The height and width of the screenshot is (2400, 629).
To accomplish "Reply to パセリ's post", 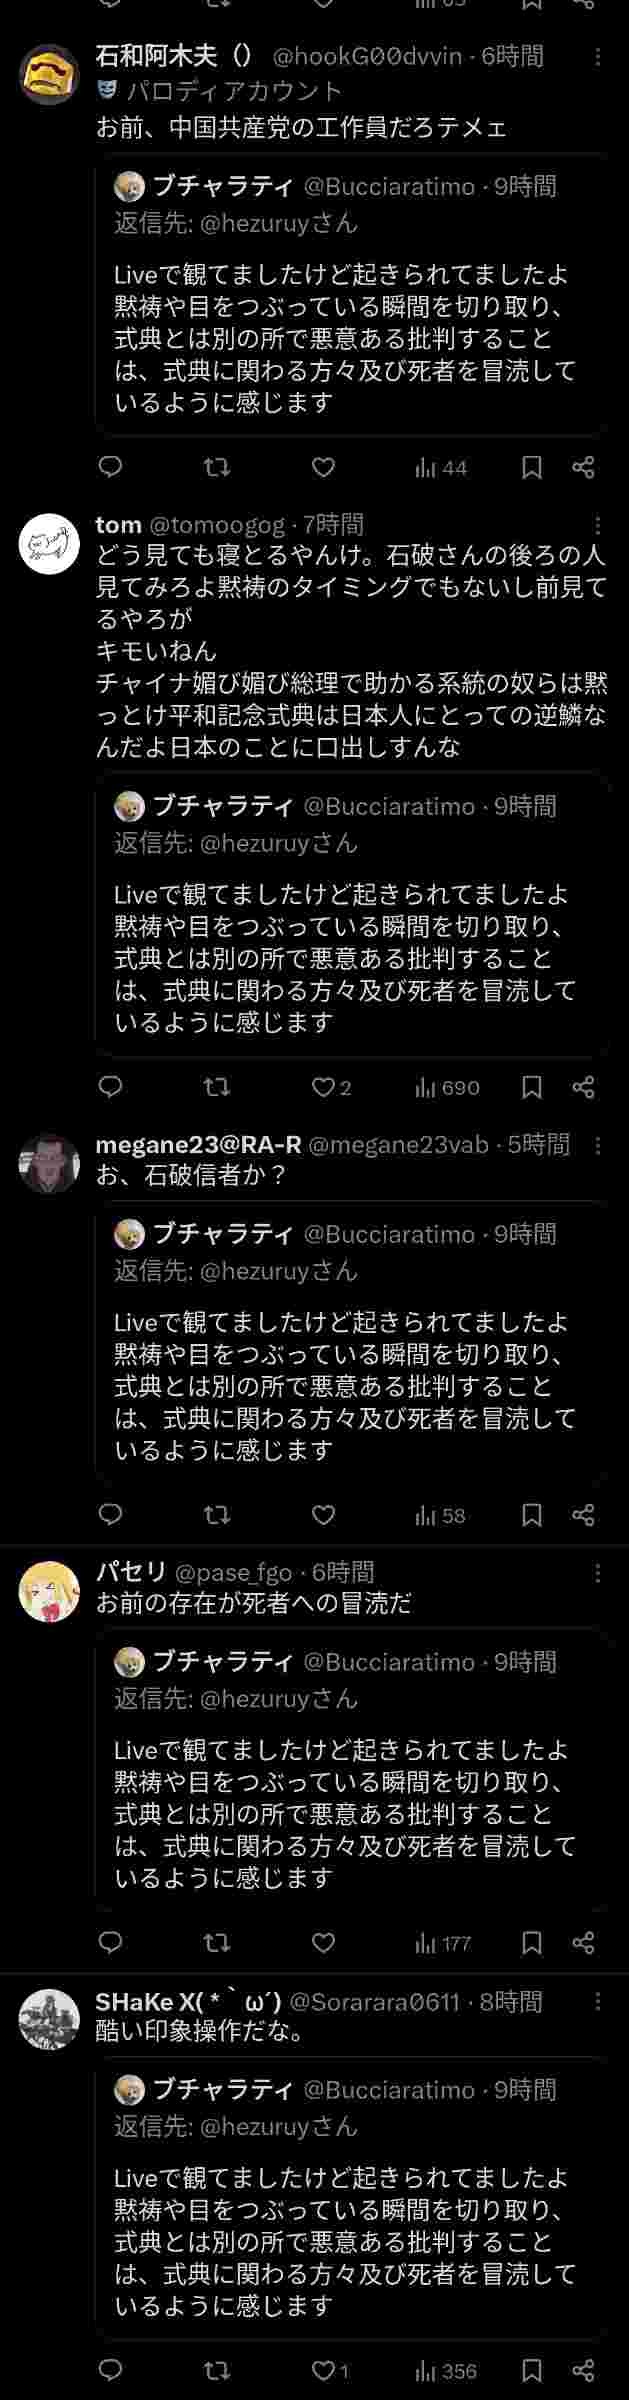I will pyautogui.click(x=111, y=1943).
